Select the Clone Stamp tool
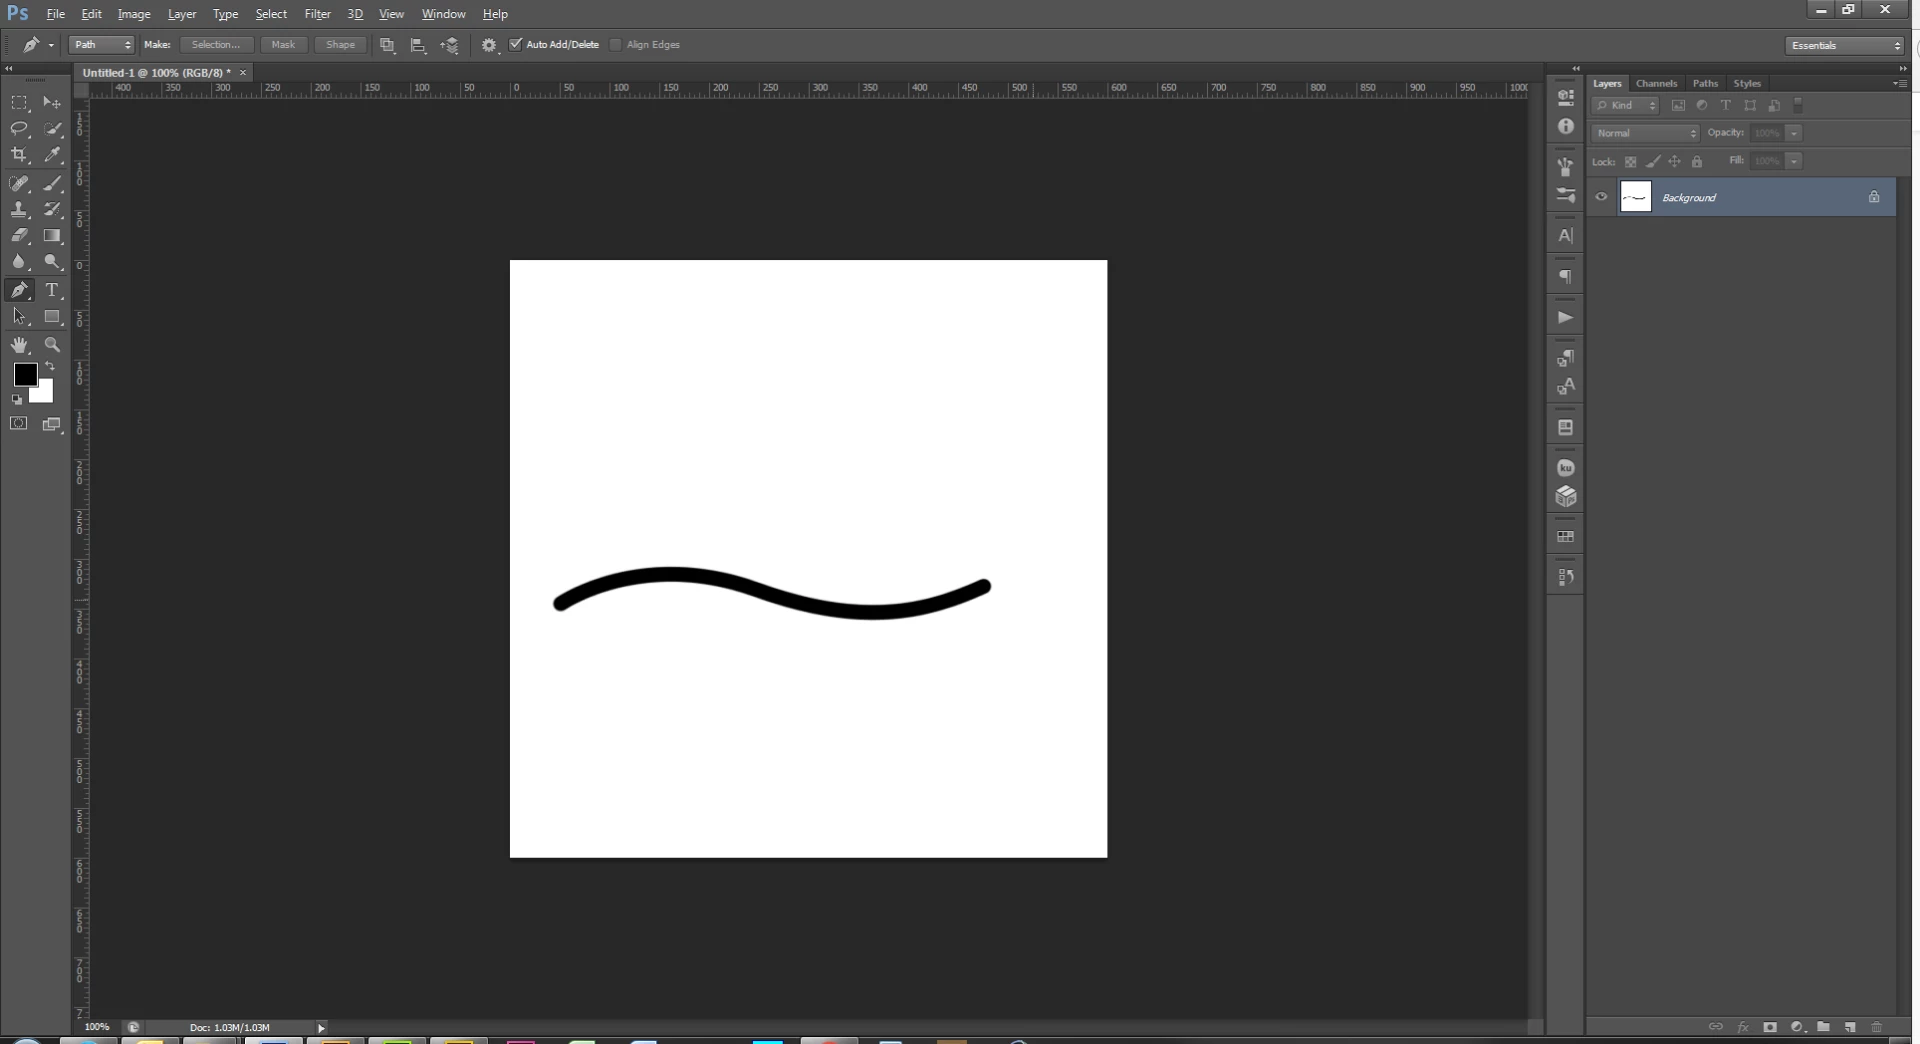The image size is (1920, 1044). tap(19, 210)
